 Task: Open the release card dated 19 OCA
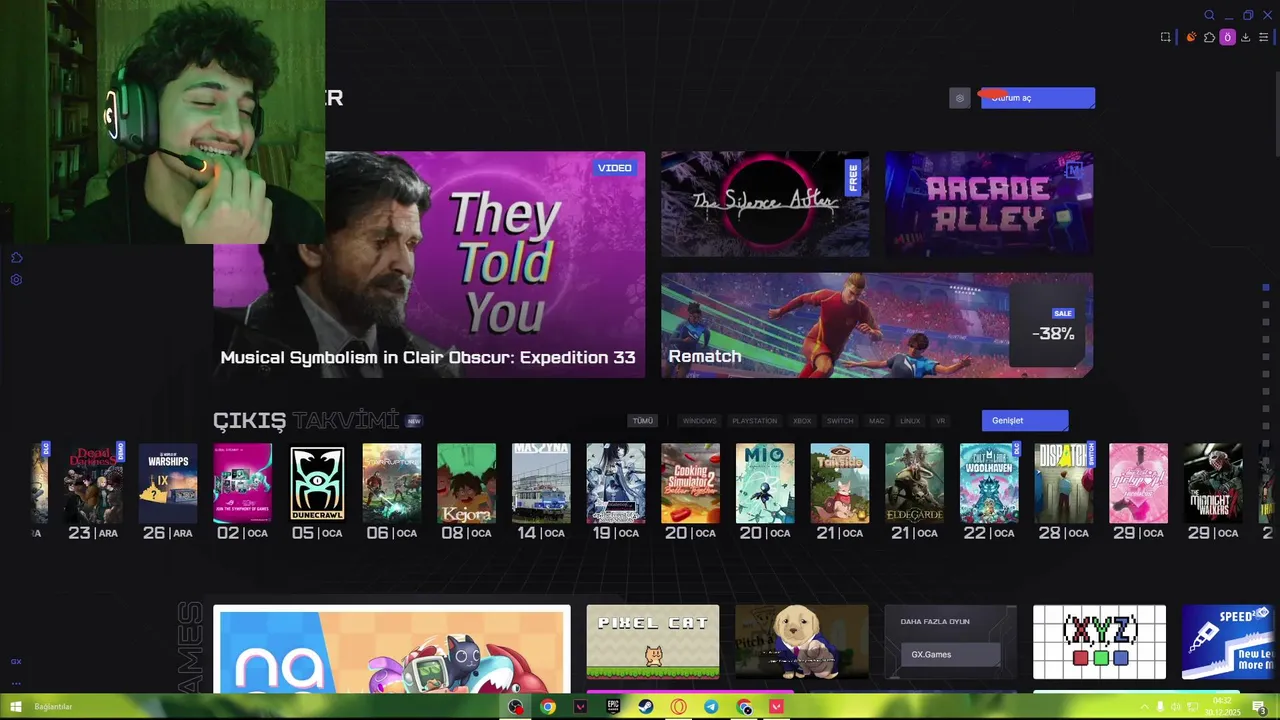pyautogui.click(x=616, y=483)
